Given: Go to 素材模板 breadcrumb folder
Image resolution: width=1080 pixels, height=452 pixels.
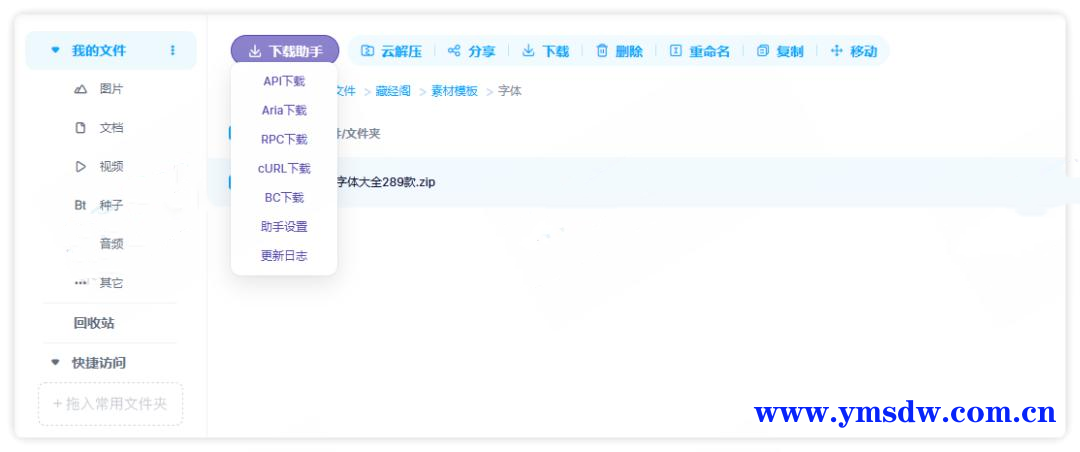Looking at the screenshot, I should pyautogui.click(x=455, y=91).
